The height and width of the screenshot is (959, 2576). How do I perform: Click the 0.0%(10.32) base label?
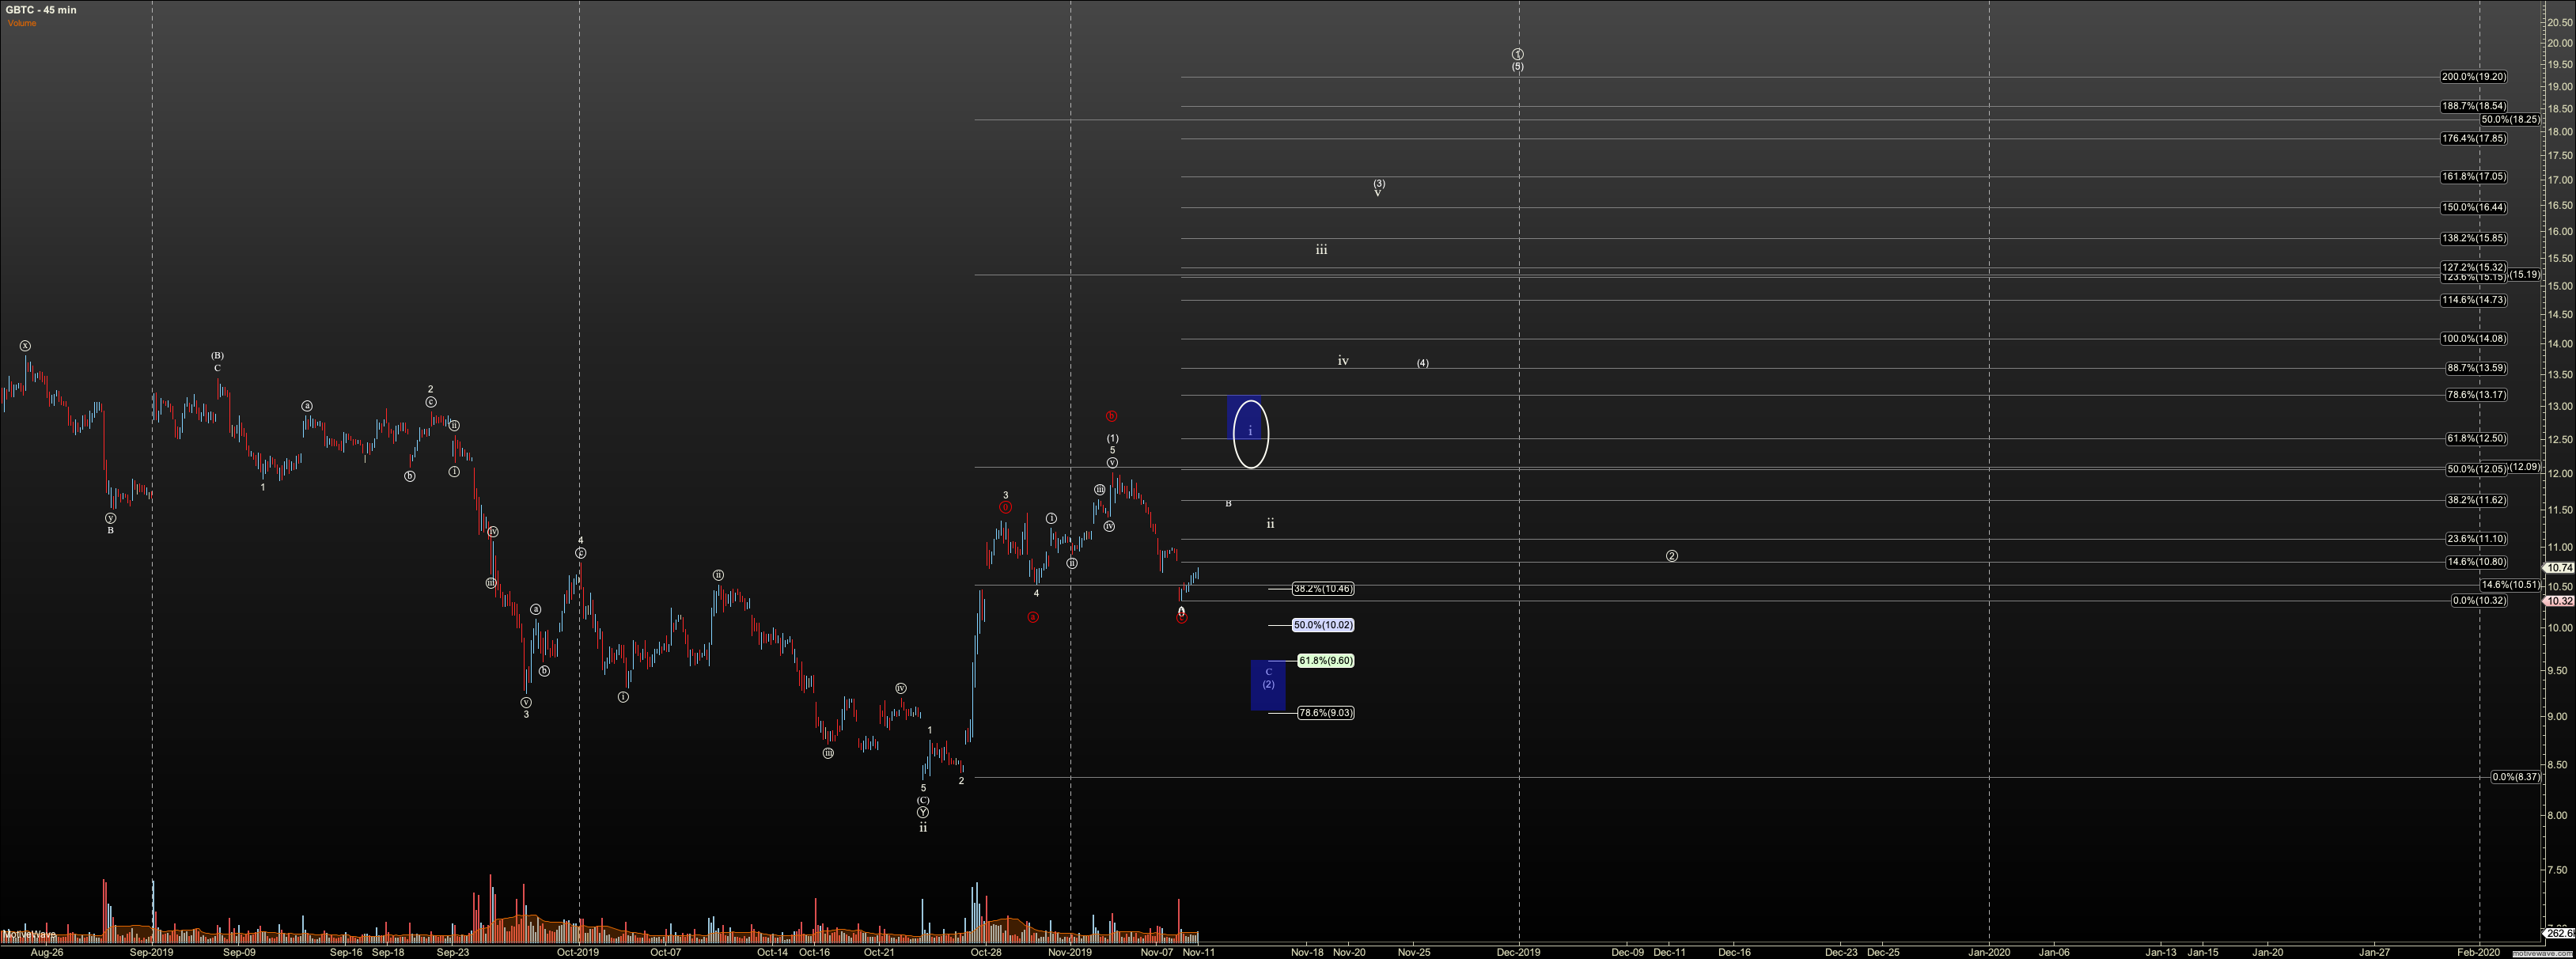pyautogui.click(x=2479, y=601)
